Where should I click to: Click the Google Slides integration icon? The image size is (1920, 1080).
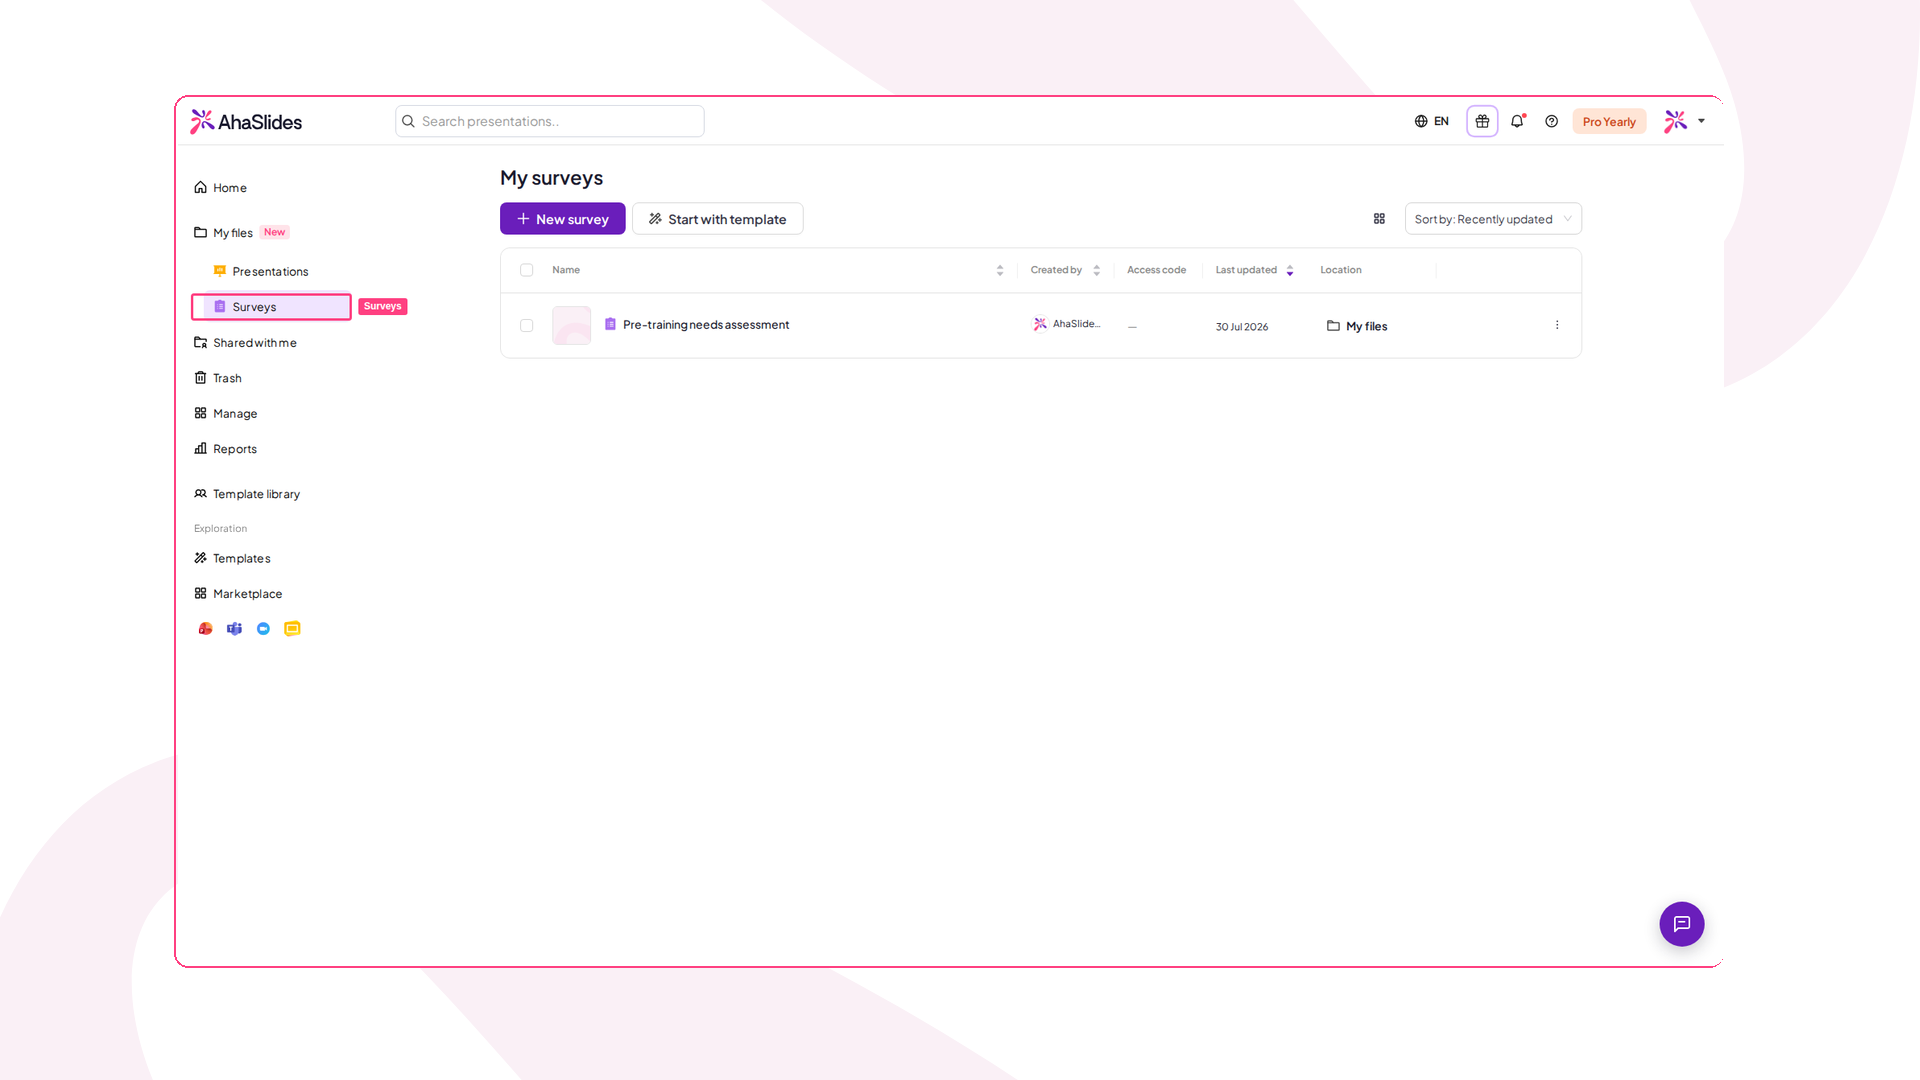tap(292, 629)
